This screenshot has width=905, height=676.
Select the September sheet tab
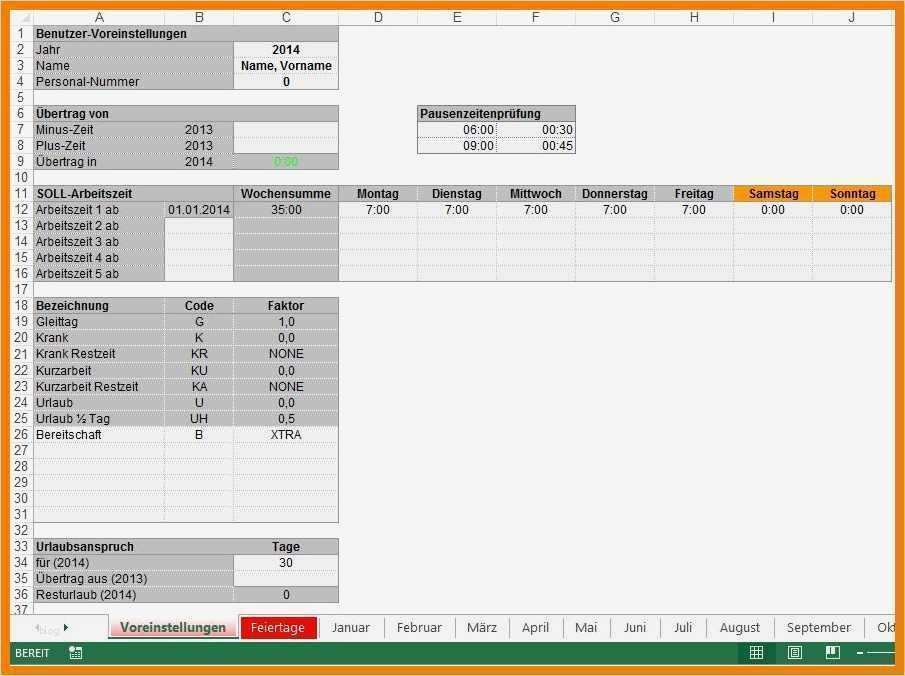(818, 628)
